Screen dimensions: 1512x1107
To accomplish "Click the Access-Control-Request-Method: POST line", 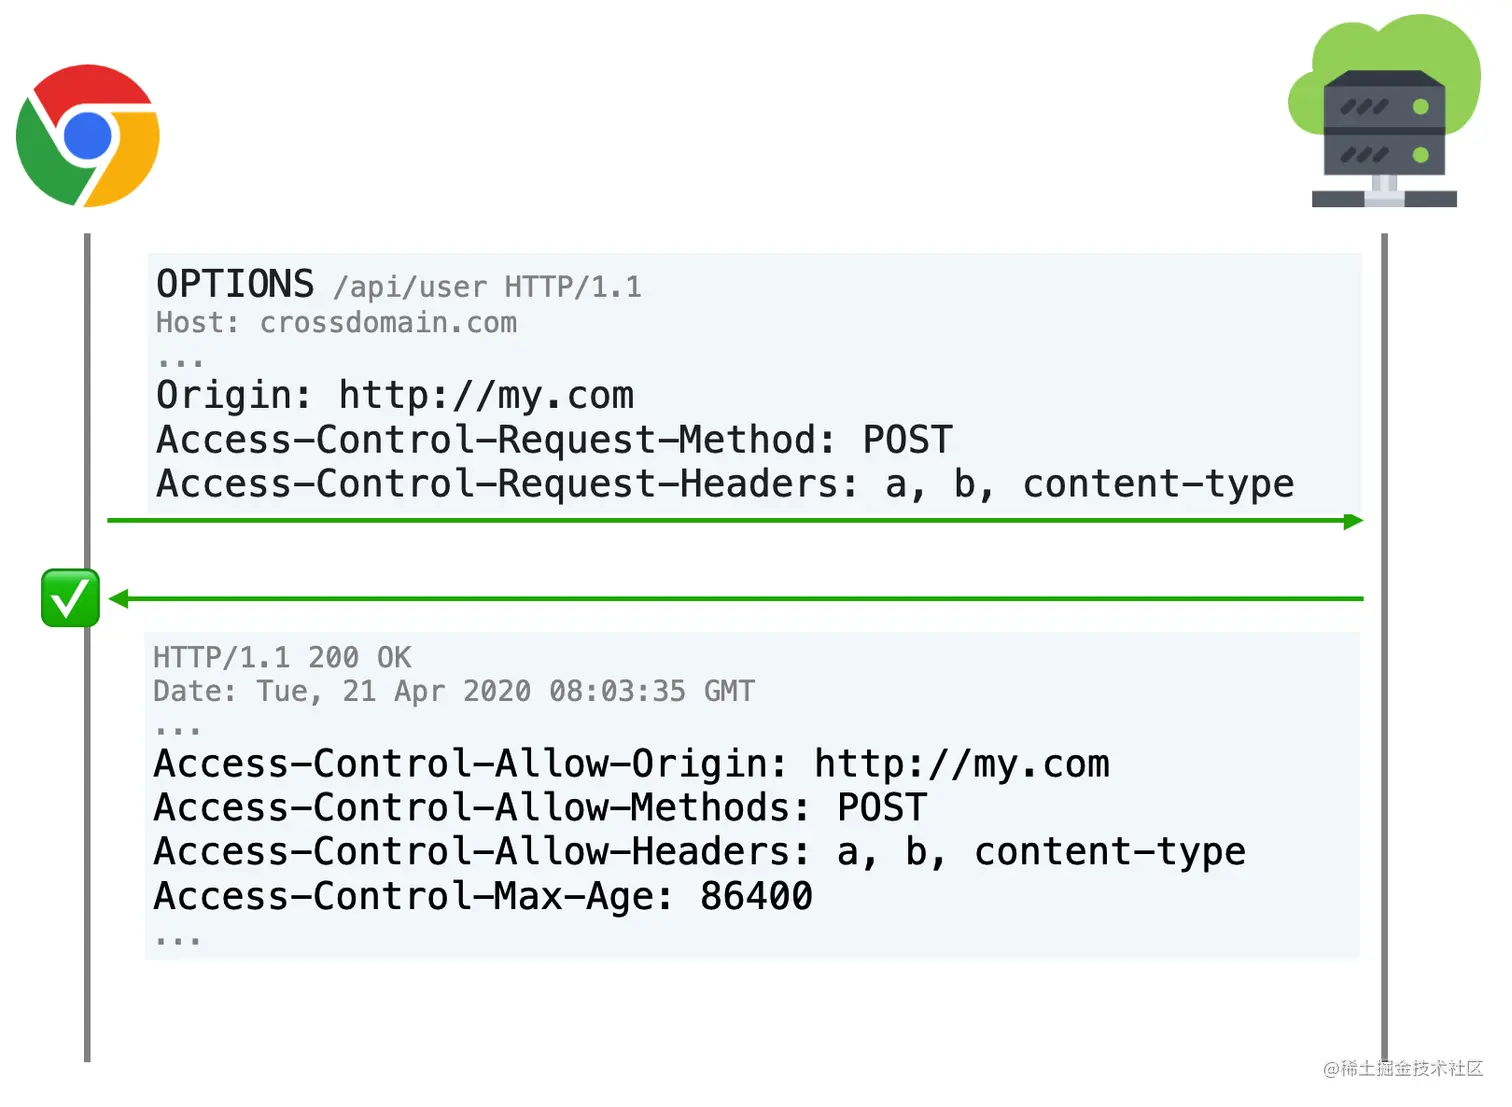I will [554, 440].
